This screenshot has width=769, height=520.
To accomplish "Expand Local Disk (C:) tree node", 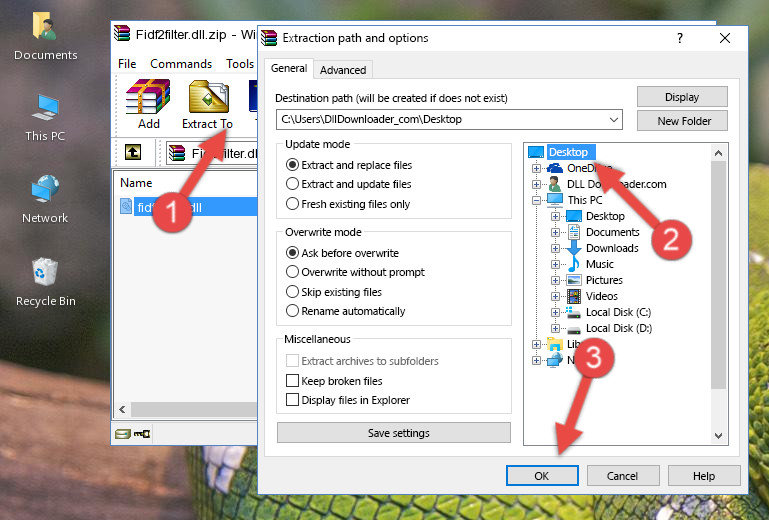I will point(555,312).
